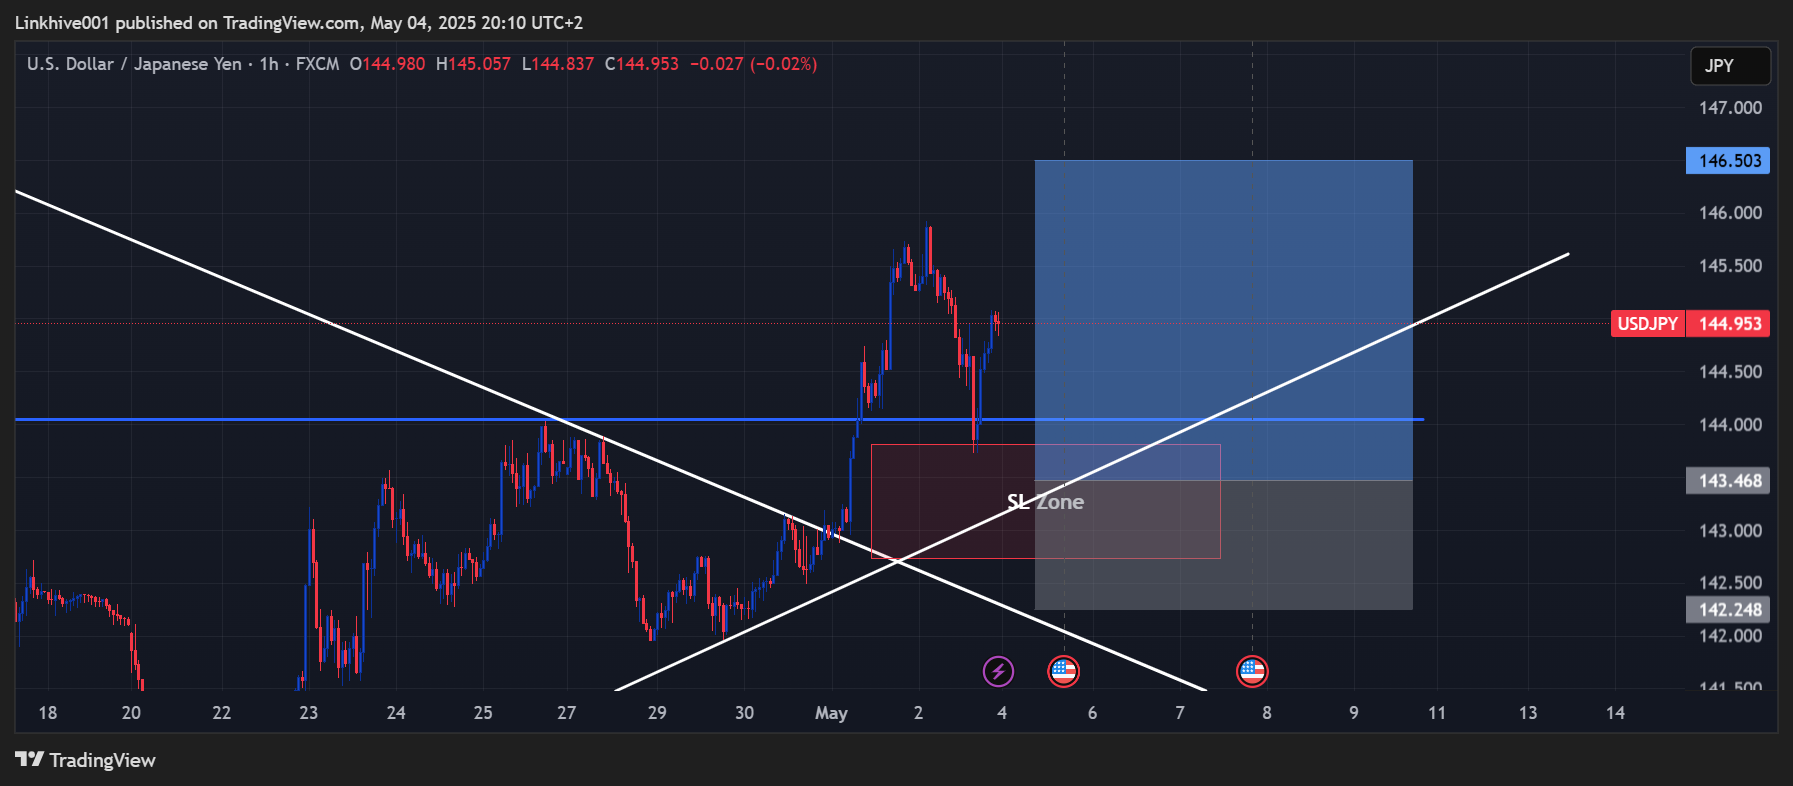Click date 11 on time axis
Screen dimensions: 1793x786
[x=1437, y=713]
